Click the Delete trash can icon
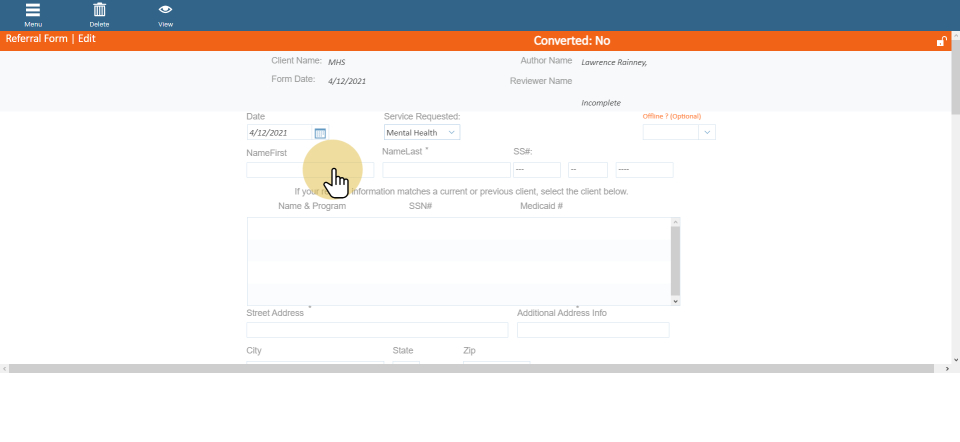960x442 pixels. [x=99, y=11]
